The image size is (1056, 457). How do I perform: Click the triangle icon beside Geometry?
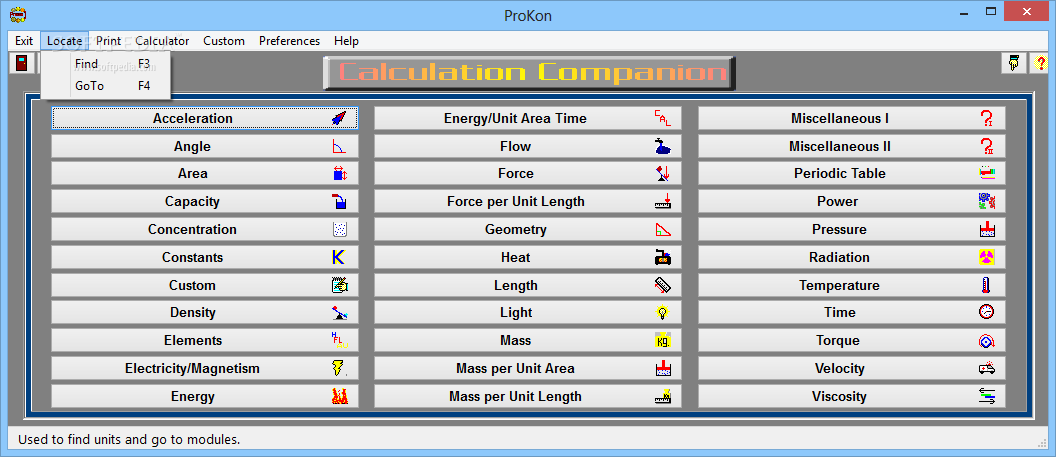(663, 230)
